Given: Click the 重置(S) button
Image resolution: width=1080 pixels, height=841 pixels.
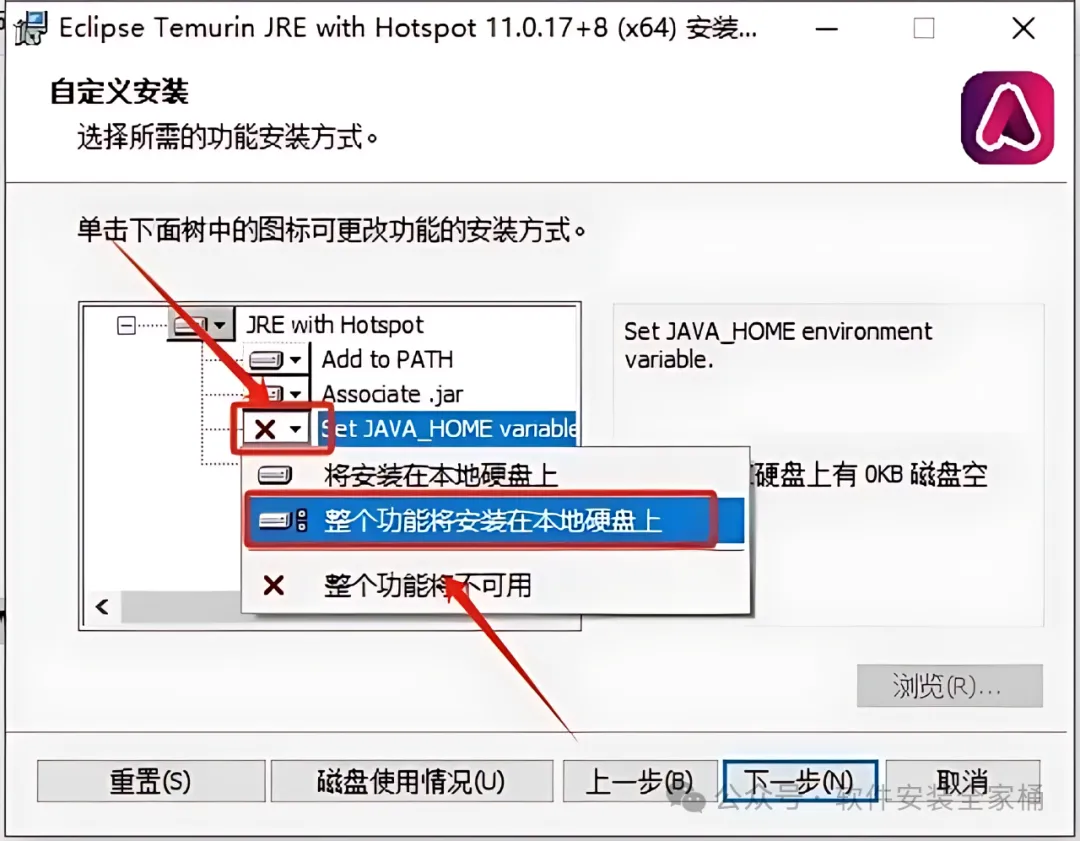Looking at the screenshot, I should click(151, 781).
